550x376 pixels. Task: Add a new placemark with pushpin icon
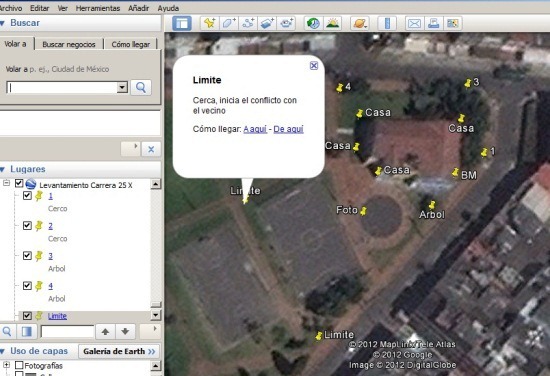click(210, 24)
